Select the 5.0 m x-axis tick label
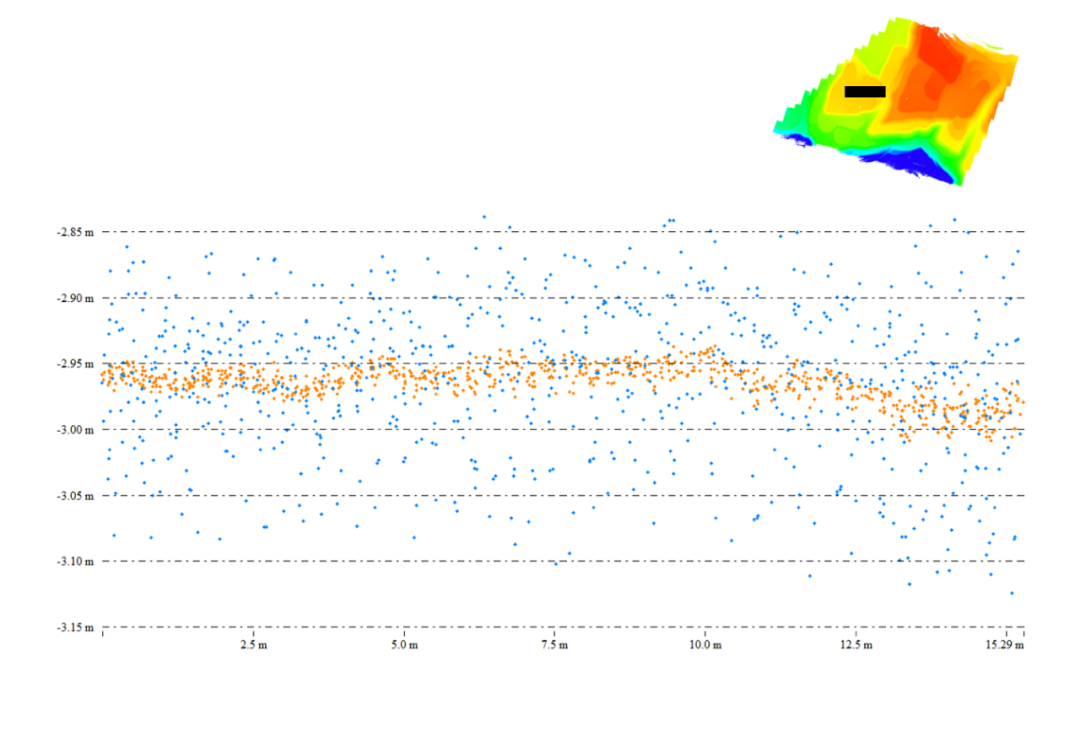1080x743 pixels. click(x=404, y=646)
